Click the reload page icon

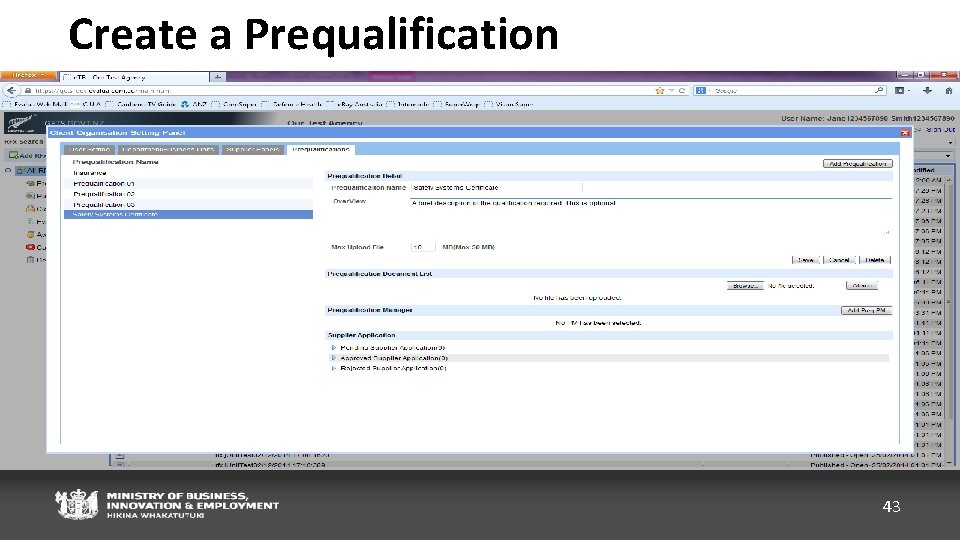(x=681, y=91)
